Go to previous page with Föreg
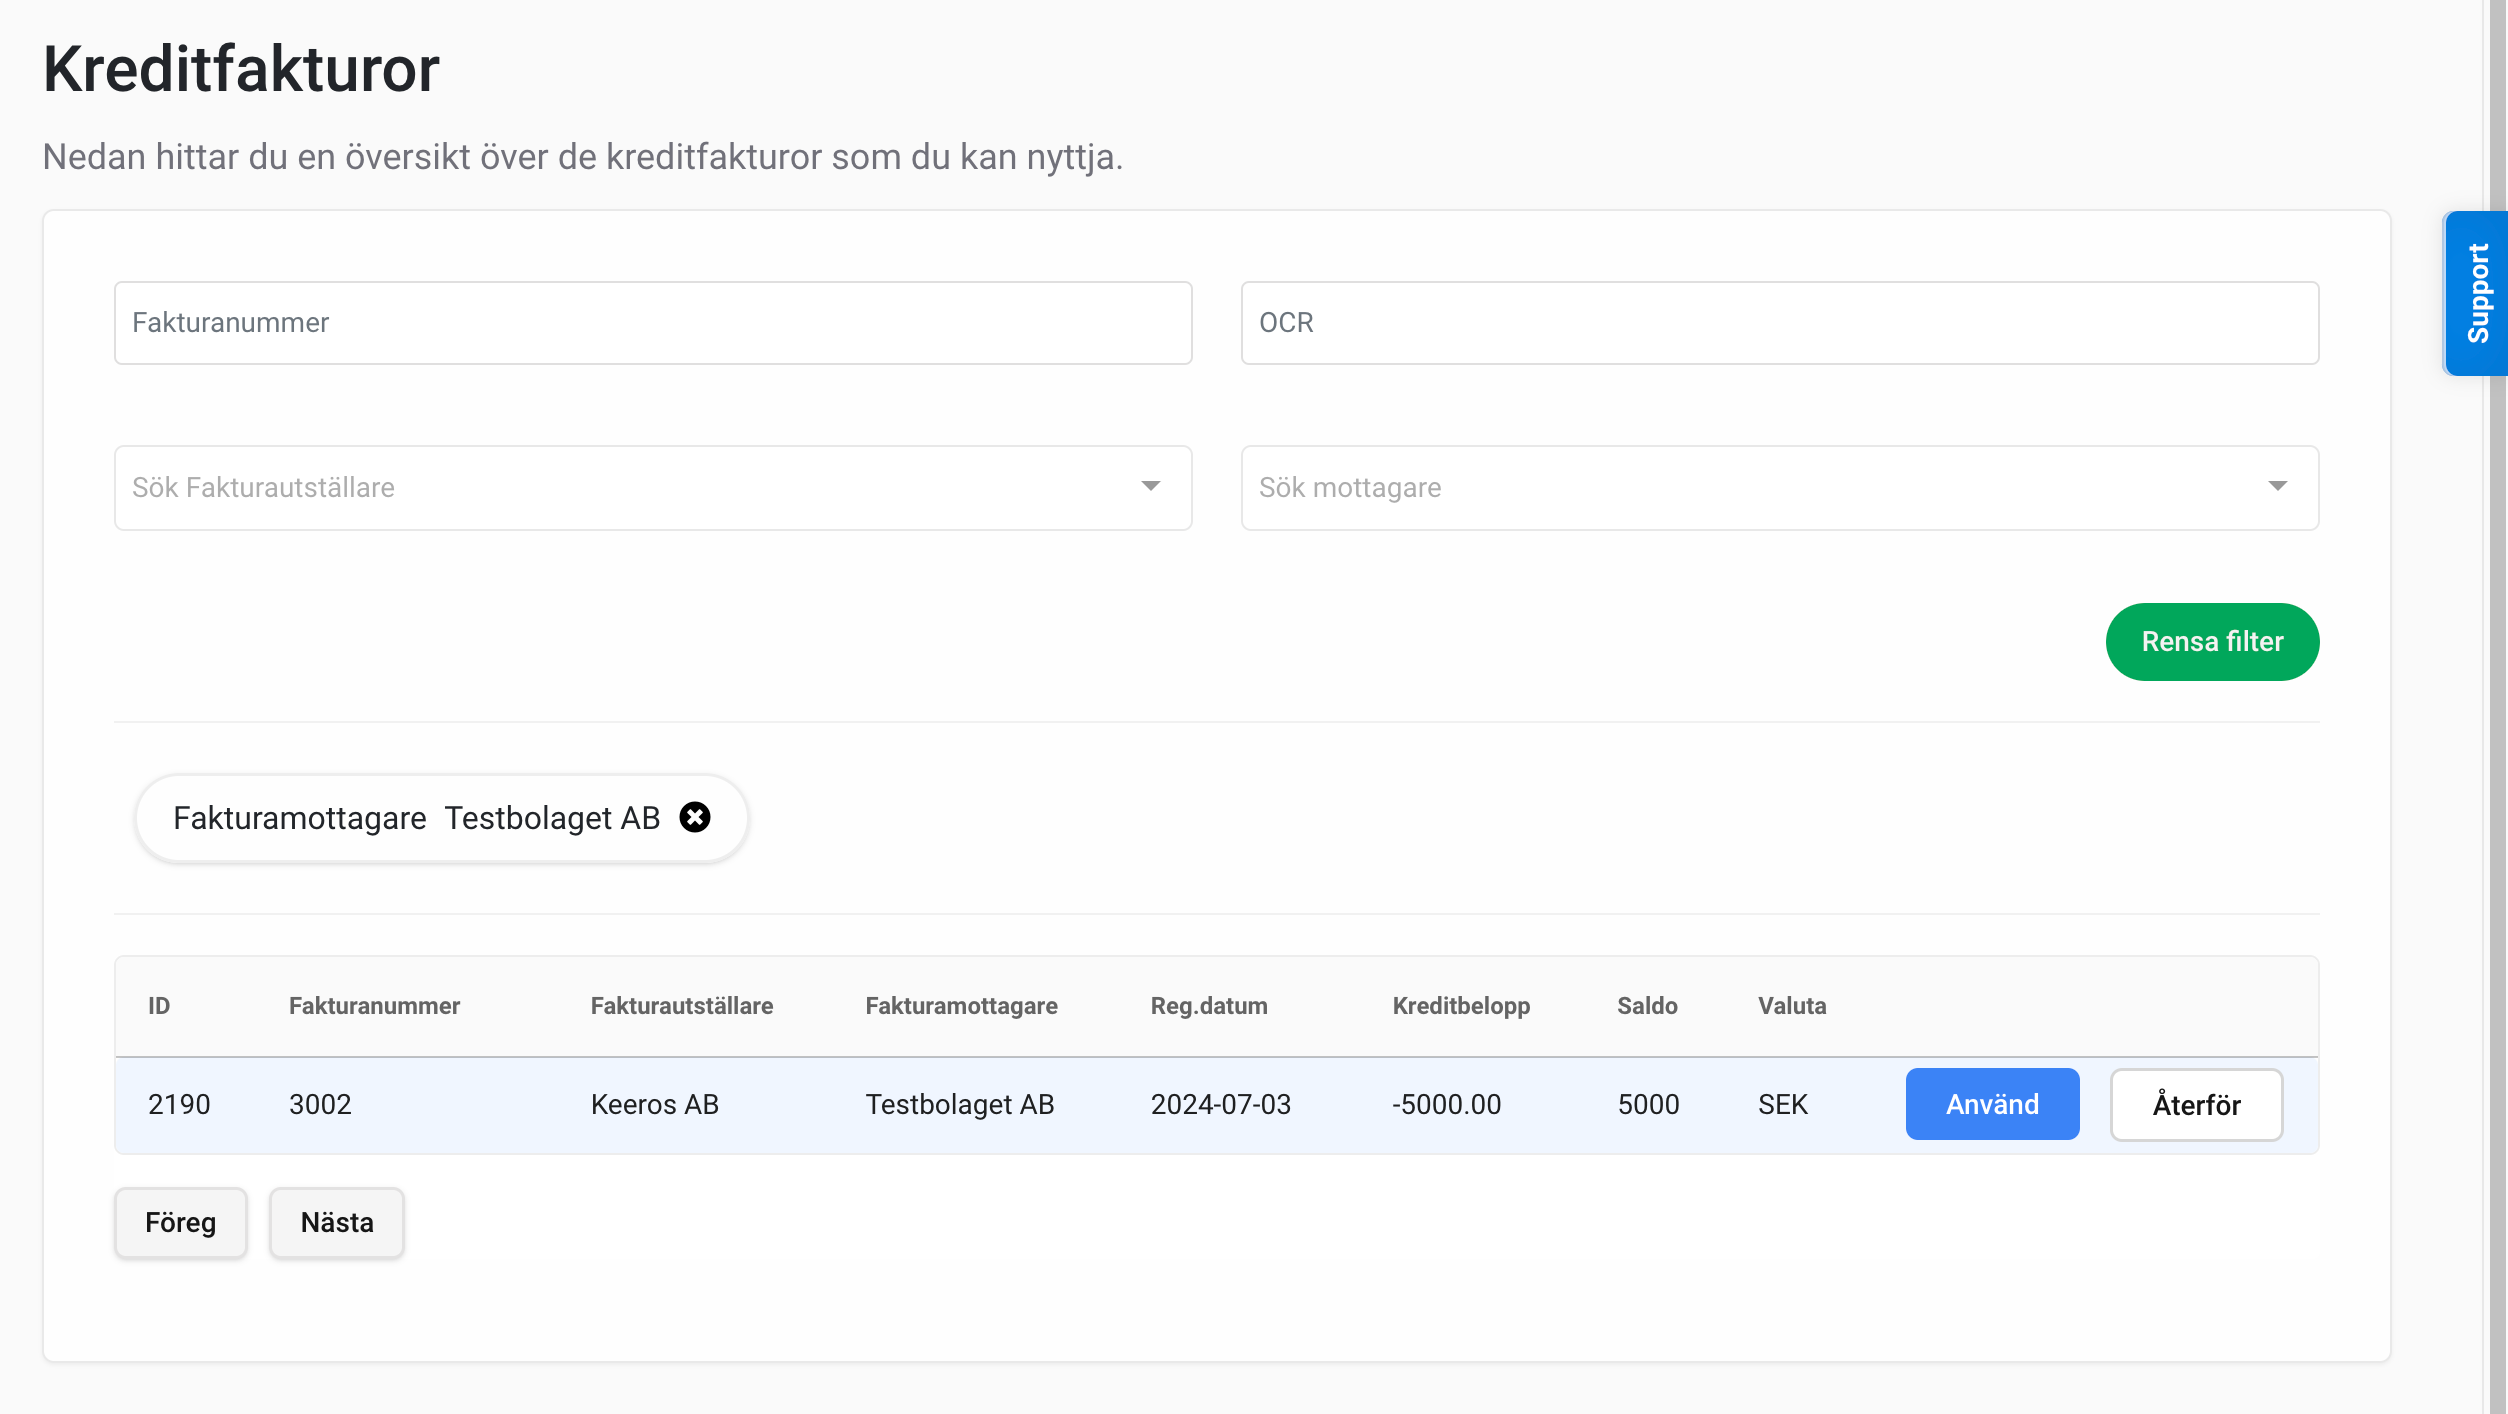This screenshot has width=2508, height=1414. click(180, 1221)
